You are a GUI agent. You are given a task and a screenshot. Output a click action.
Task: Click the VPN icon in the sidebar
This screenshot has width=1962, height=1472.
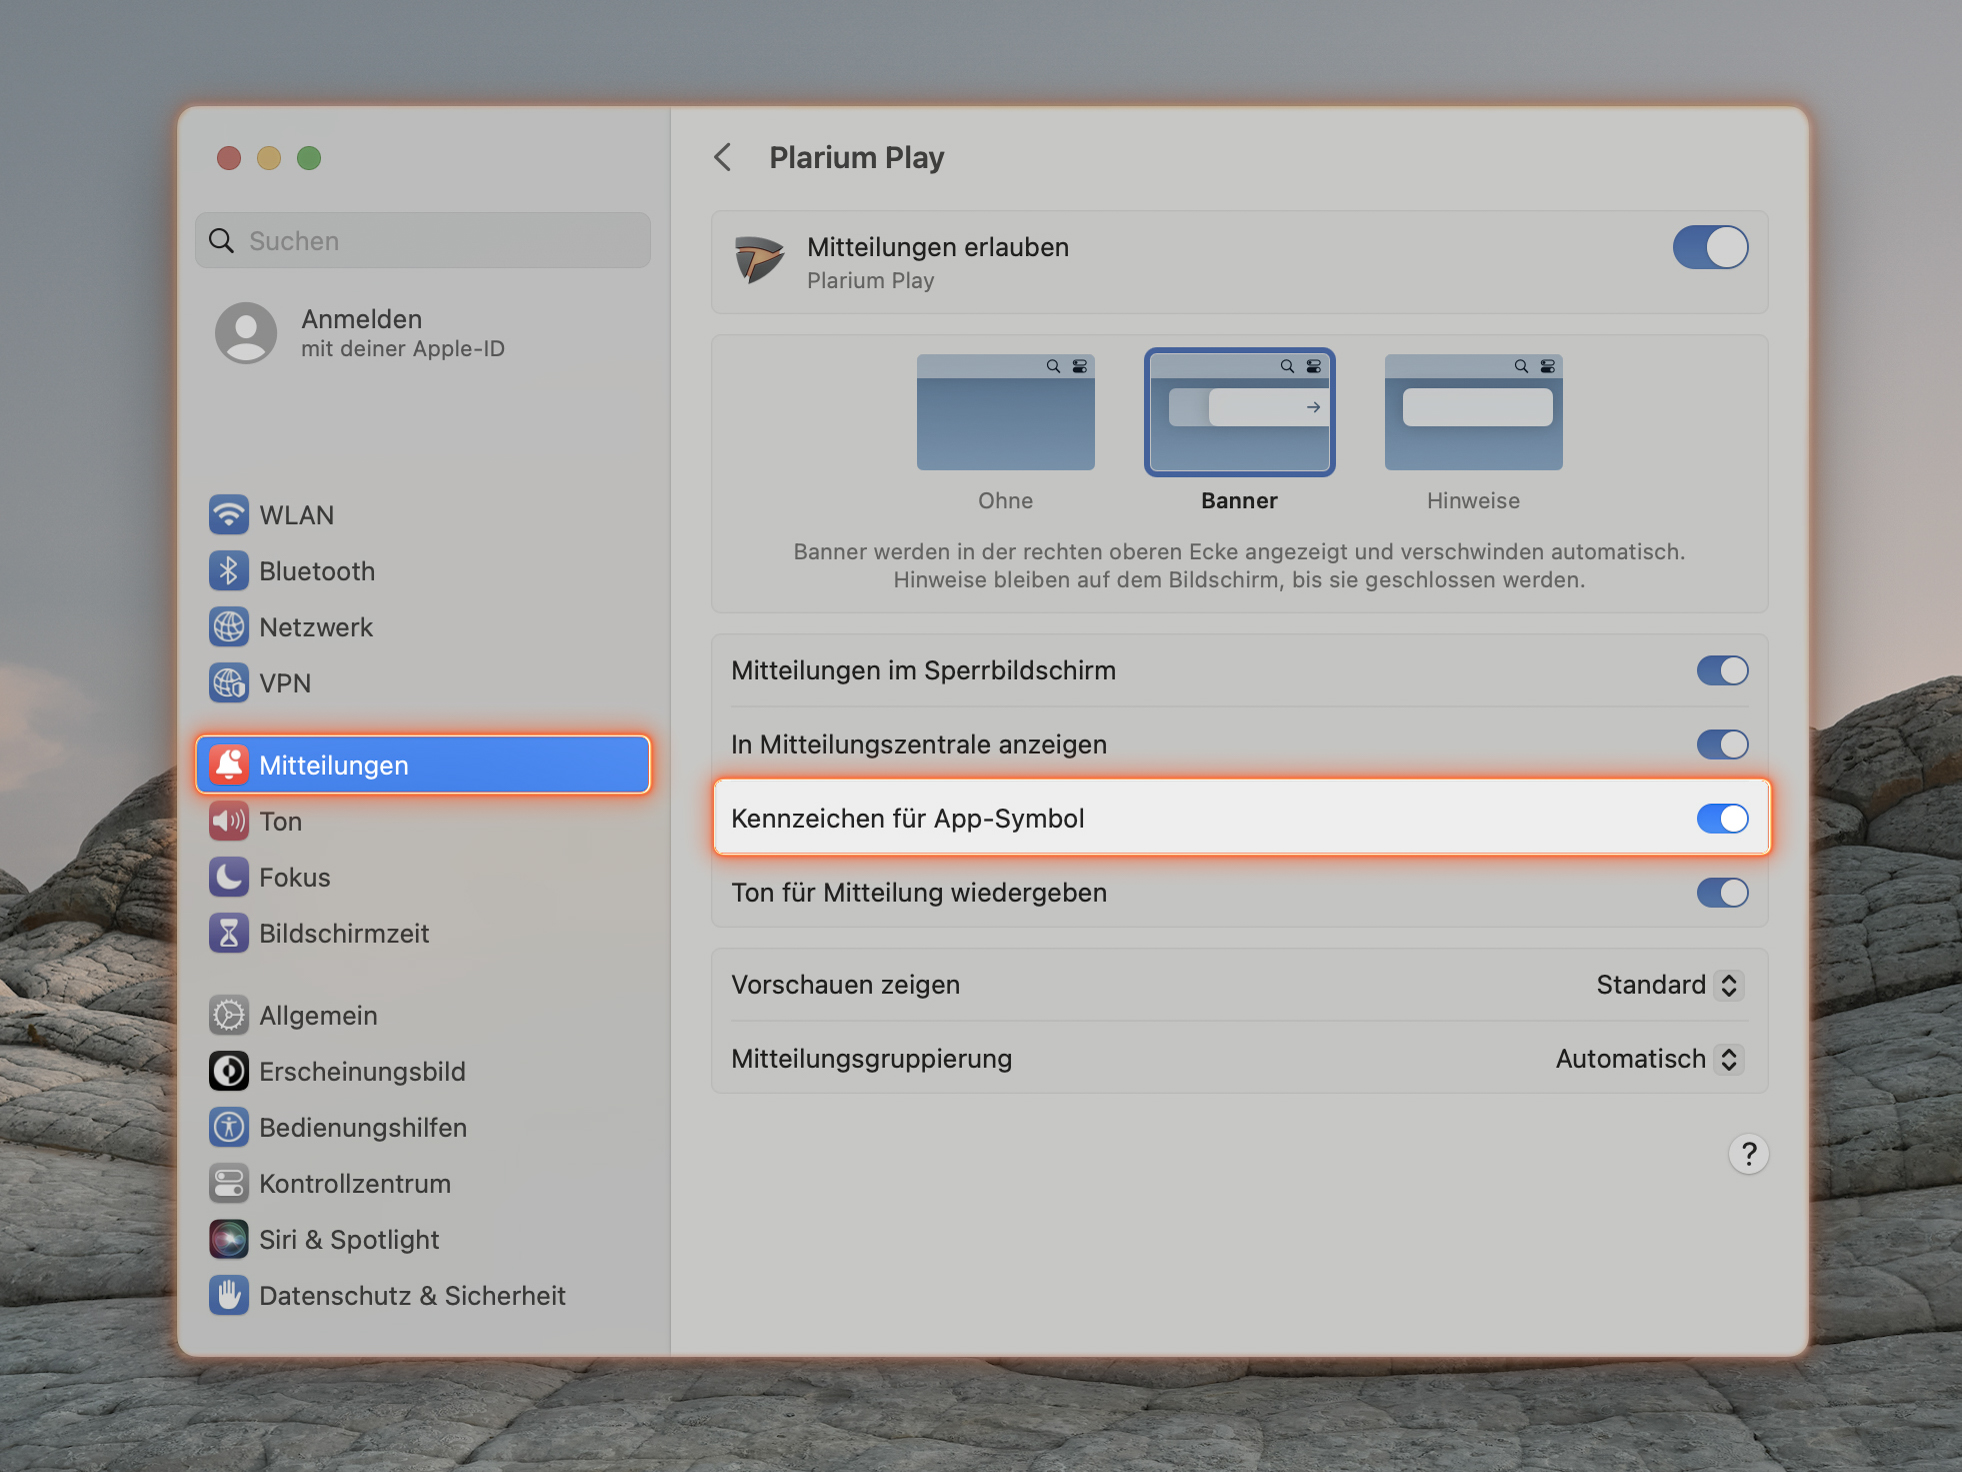tap(229, 683)
